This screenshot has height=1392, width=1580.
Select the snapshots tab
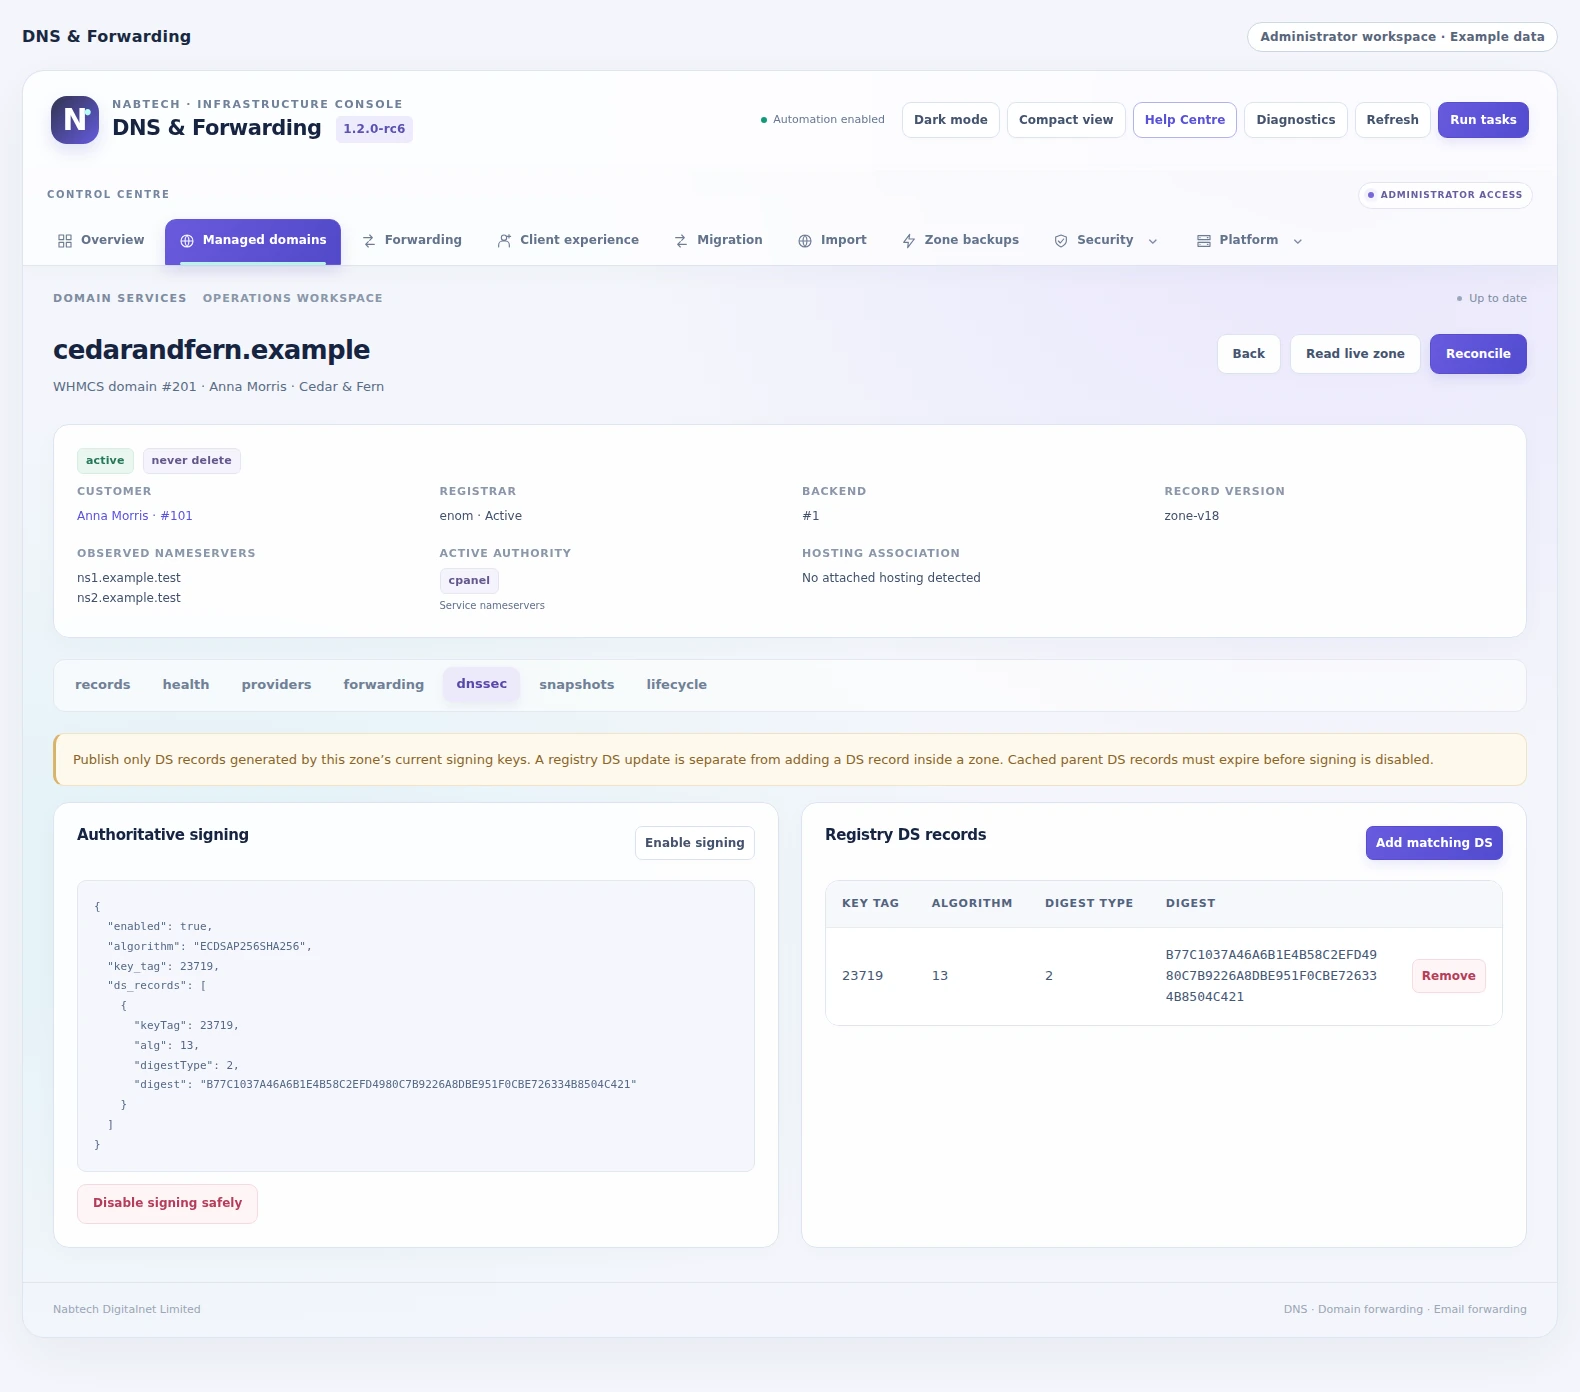(x=576, y=685)
